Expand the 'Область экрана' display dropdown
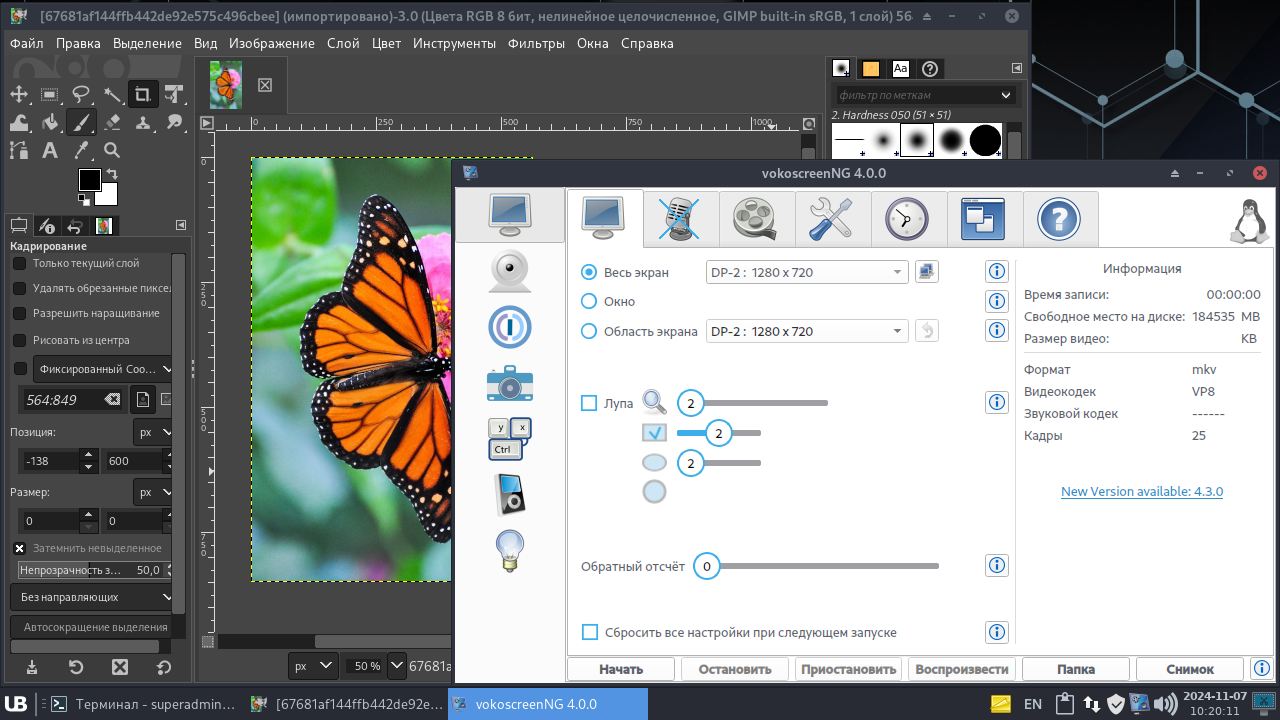Image resolution: width=1280 pixels, height=720 pixels. (x=806, y=331)
